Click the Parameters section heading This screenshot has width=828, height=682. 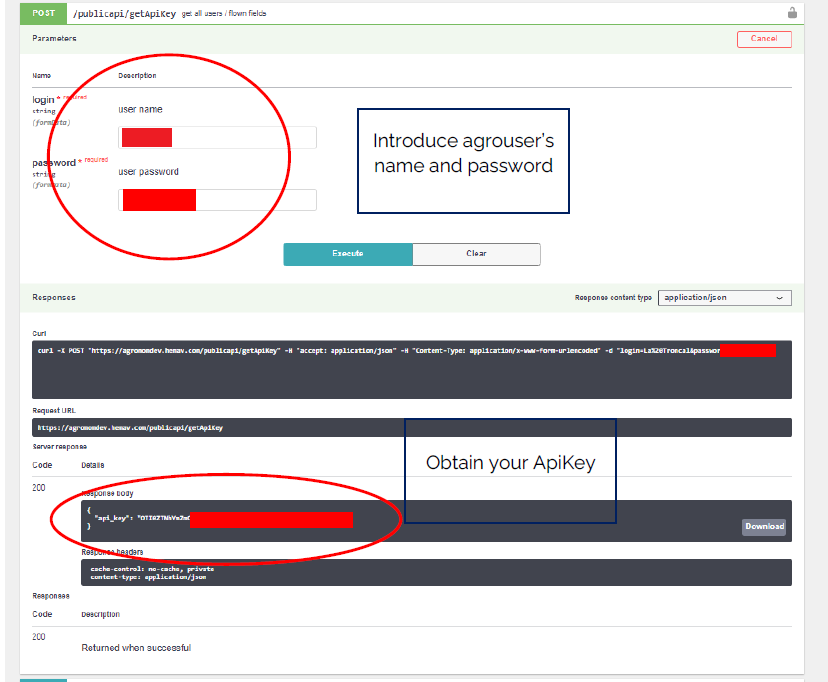(54, 39)
